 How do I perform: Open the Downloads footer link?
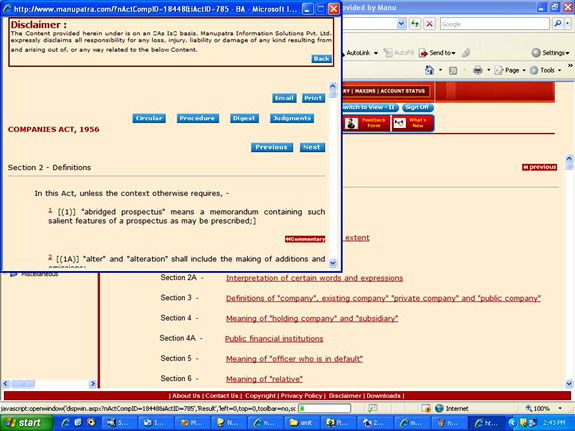[x=384, y=396]
